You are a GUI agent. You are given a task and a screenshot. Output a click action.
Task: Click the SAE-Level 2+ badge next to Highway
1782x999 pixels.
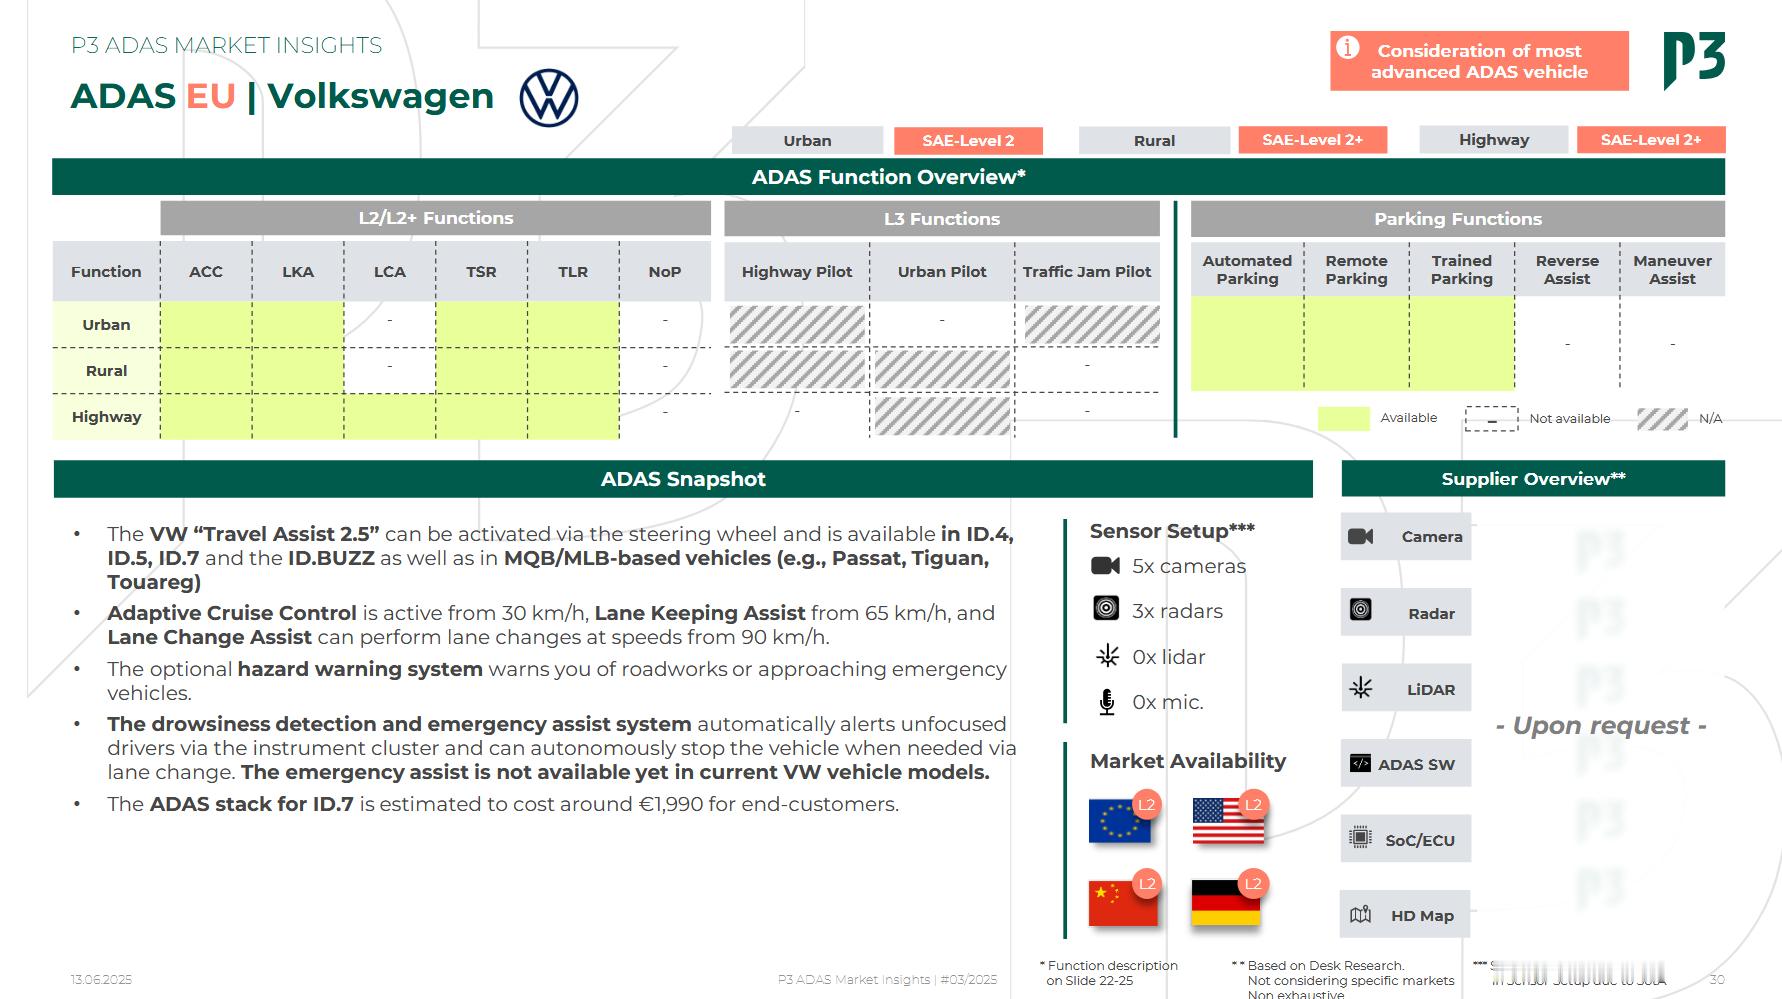[x=1651, y=140]
